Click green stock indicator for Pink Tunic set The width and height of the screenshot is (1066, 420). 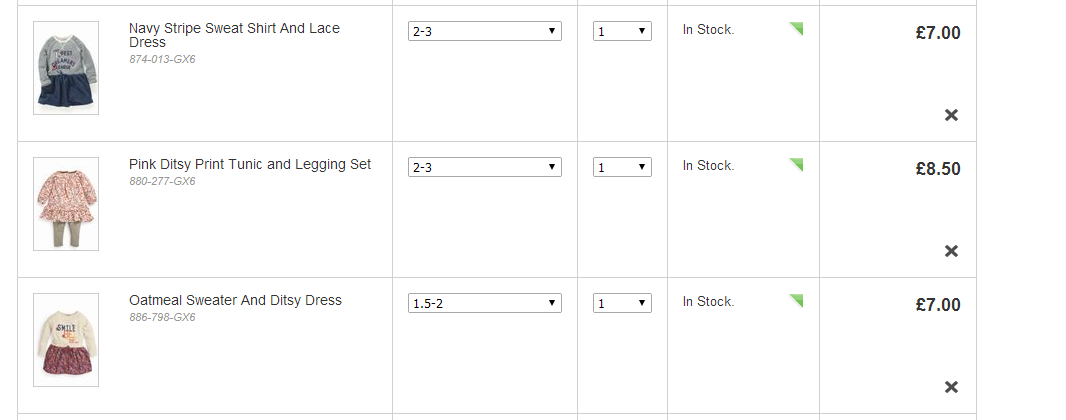pyautogui.click(x=797, y=164)
